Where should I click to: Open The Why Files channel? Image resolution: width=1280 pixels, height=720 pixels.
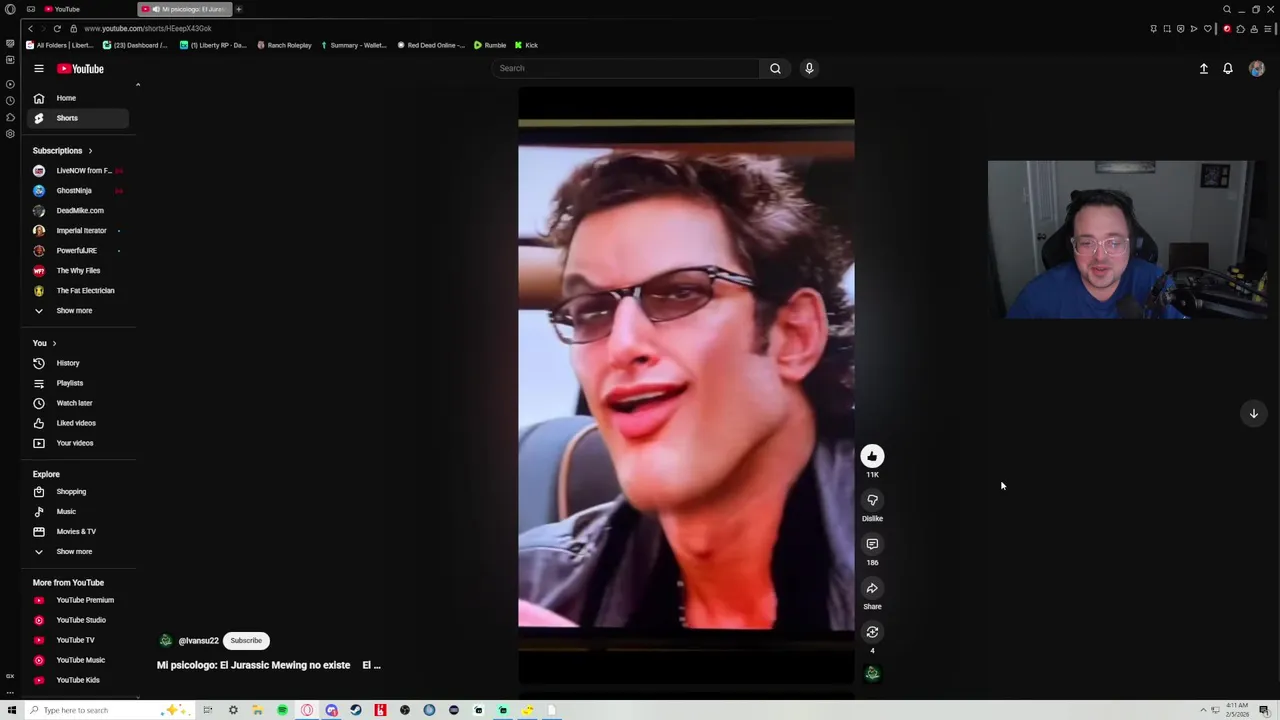79,271
